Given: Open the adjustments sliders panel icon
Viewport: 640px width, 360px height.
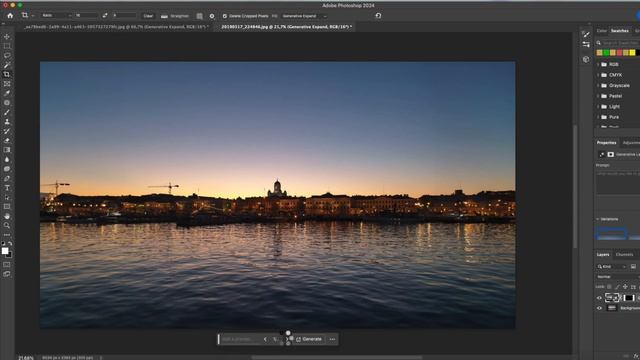Looking at the screenshot, I should pyautogui.click(x=586, y=44).
